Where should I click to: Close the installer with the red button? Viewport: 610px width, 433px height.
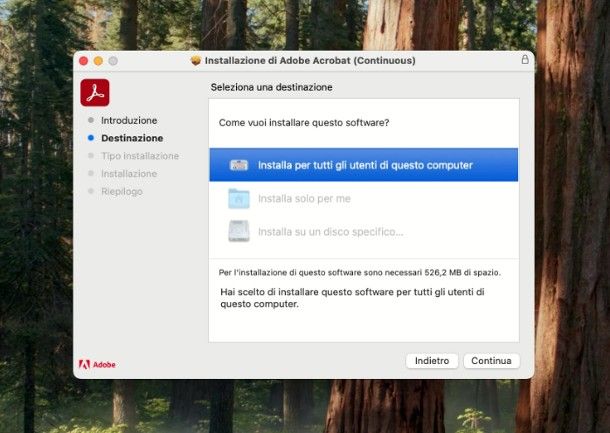84,61
